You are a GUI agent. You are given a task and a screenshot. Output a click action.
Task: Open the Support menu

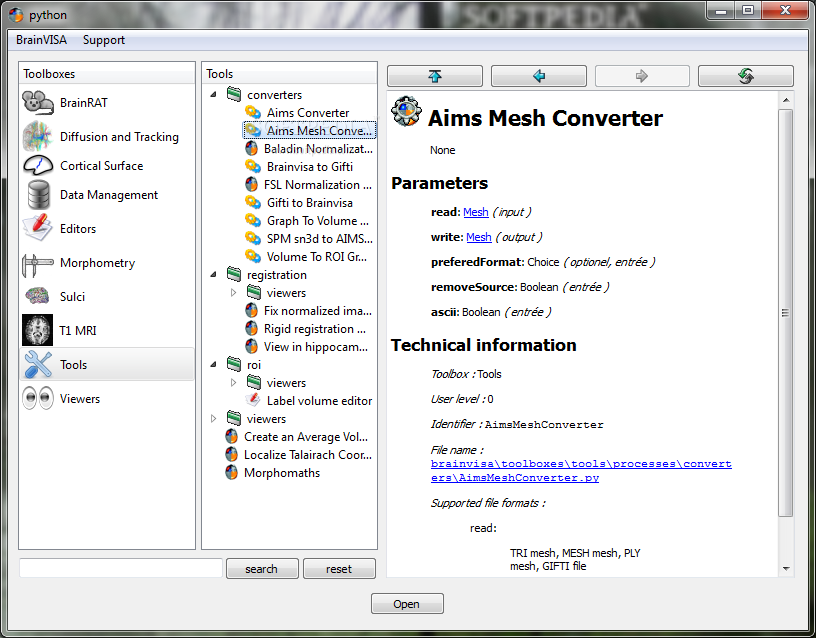(104, 40)
